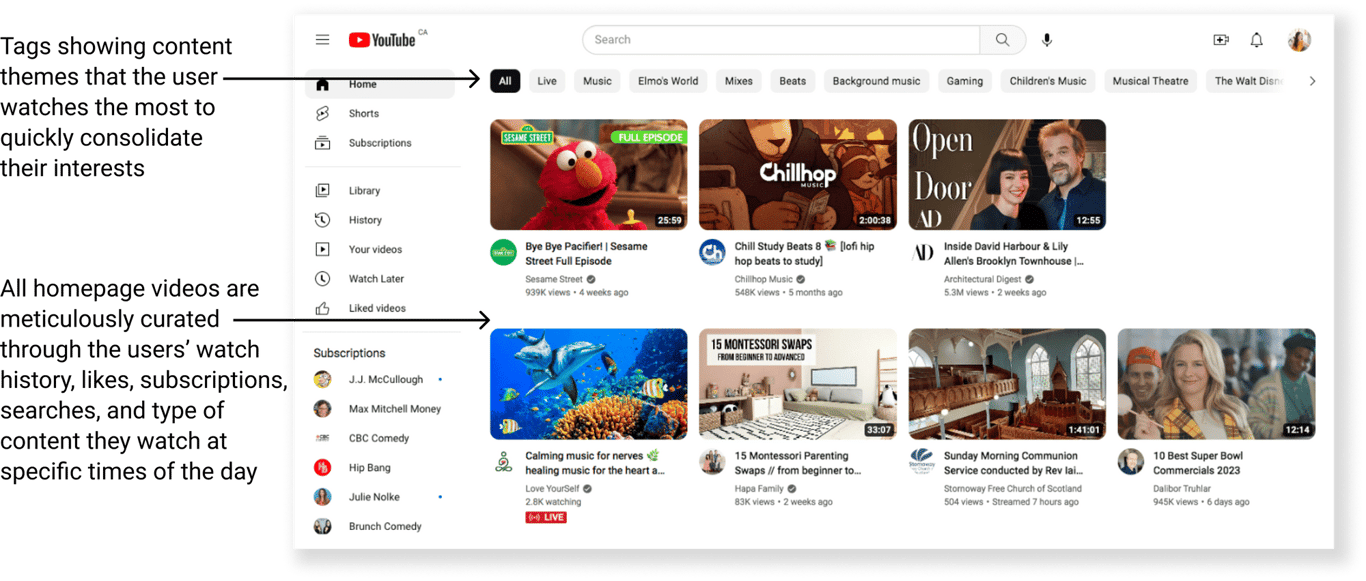Click the Chillhop Music channel name
The width and height of the screenshot is (1366, 581).
[763, 280]
